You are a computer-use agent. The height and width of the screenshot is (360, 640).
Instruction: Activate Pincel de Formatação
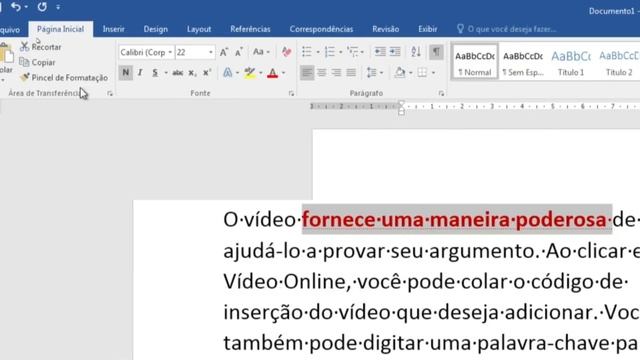(x=64, y=78)
